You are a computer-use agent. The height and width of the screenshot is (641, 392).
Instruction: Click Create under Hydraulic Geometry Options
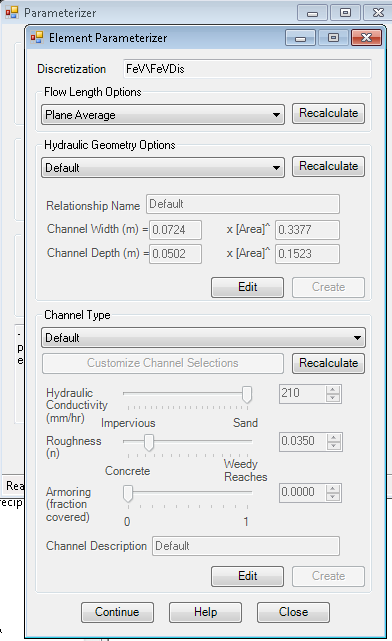pos(328,287)
